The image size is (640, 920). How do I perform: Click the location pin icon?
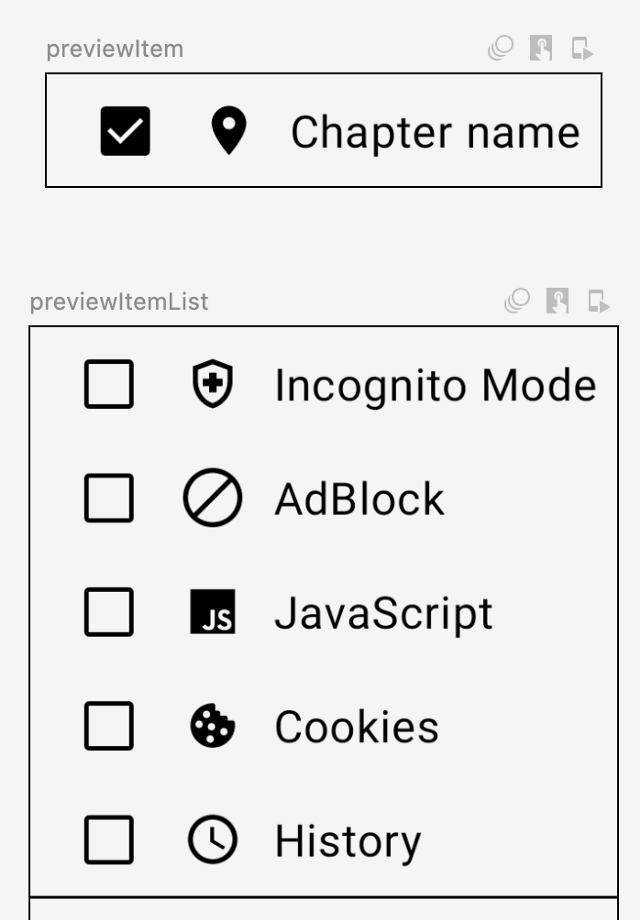tap(229, 131)
